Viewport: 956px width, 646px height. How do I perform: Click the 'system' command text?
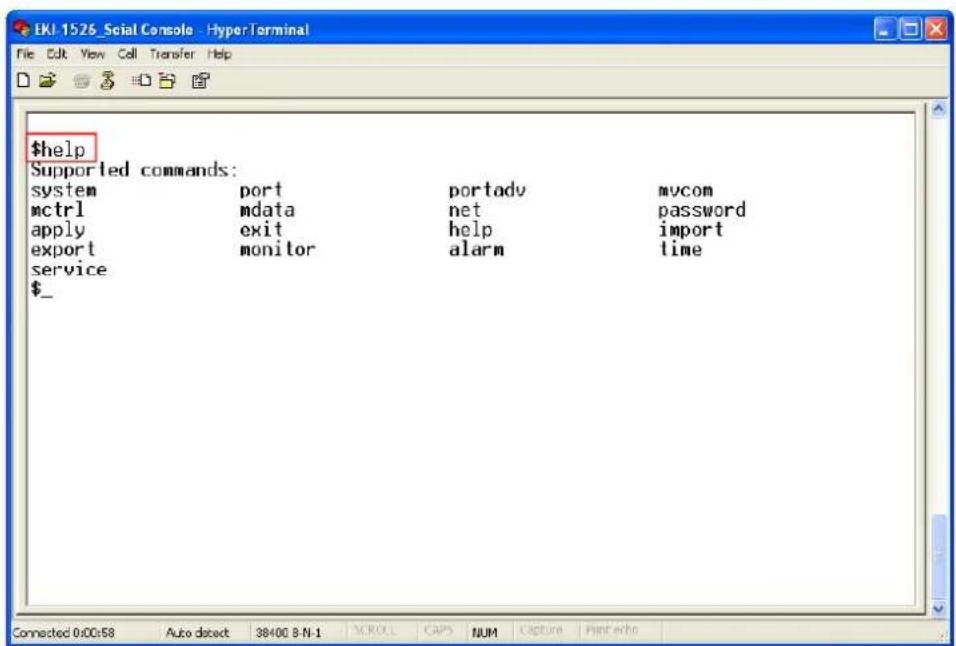tap(63, 191)
